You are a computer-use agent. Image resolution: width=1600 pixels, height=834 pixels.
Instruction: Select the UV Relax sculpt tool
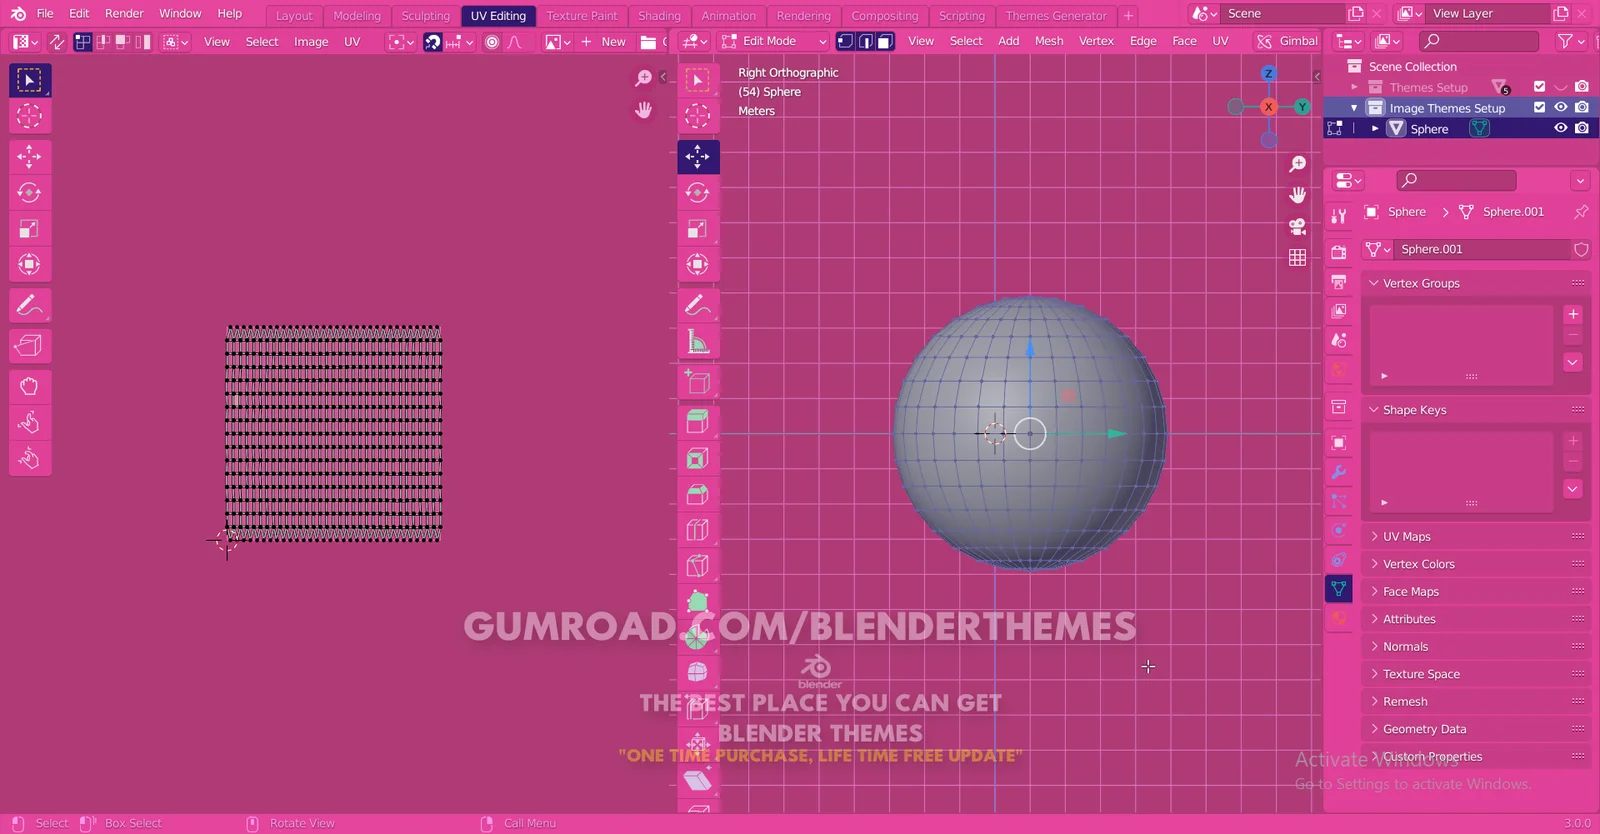tap(30, 423)
